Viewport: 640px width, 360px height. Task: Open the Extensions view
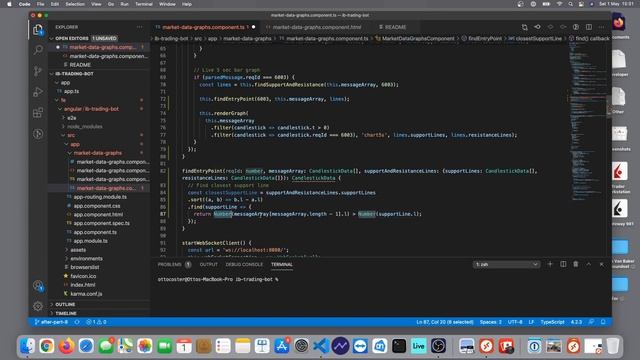click(38, 113)
